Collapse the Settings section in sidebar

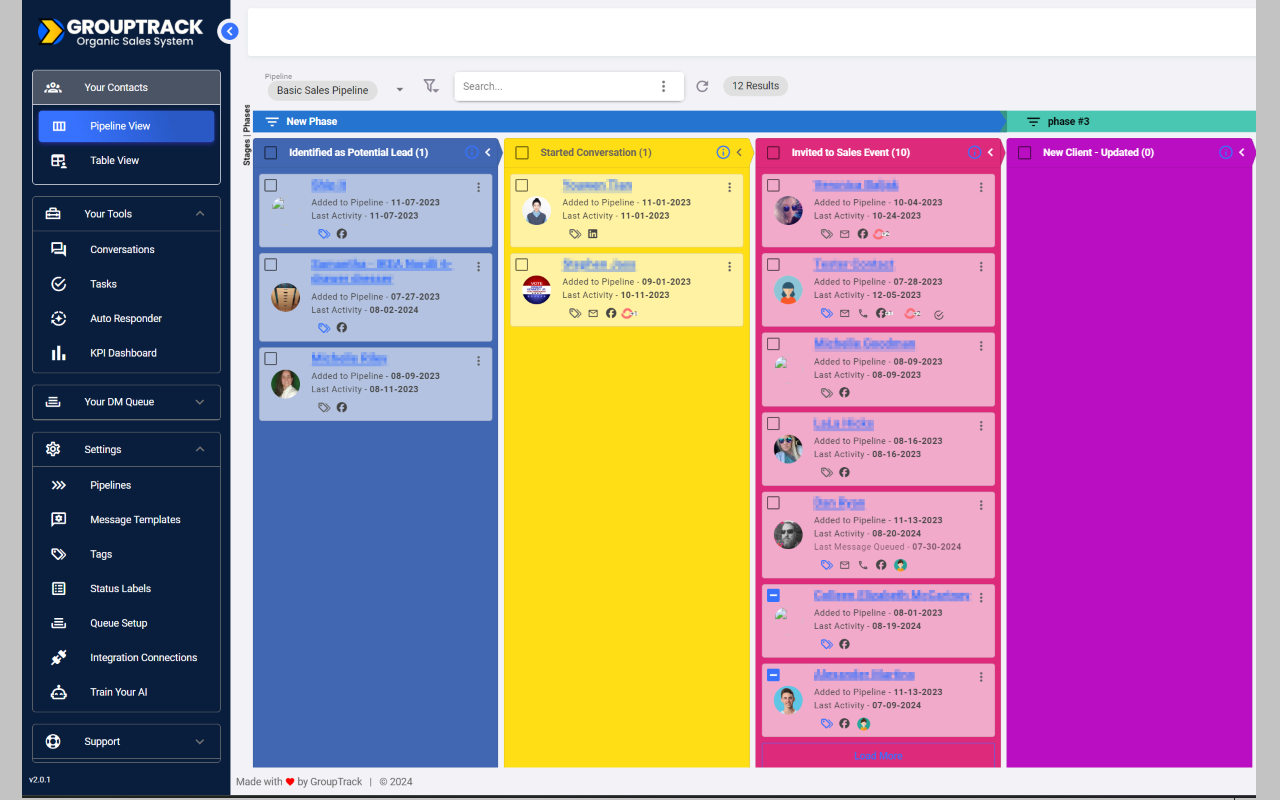(x=200, y=450)
